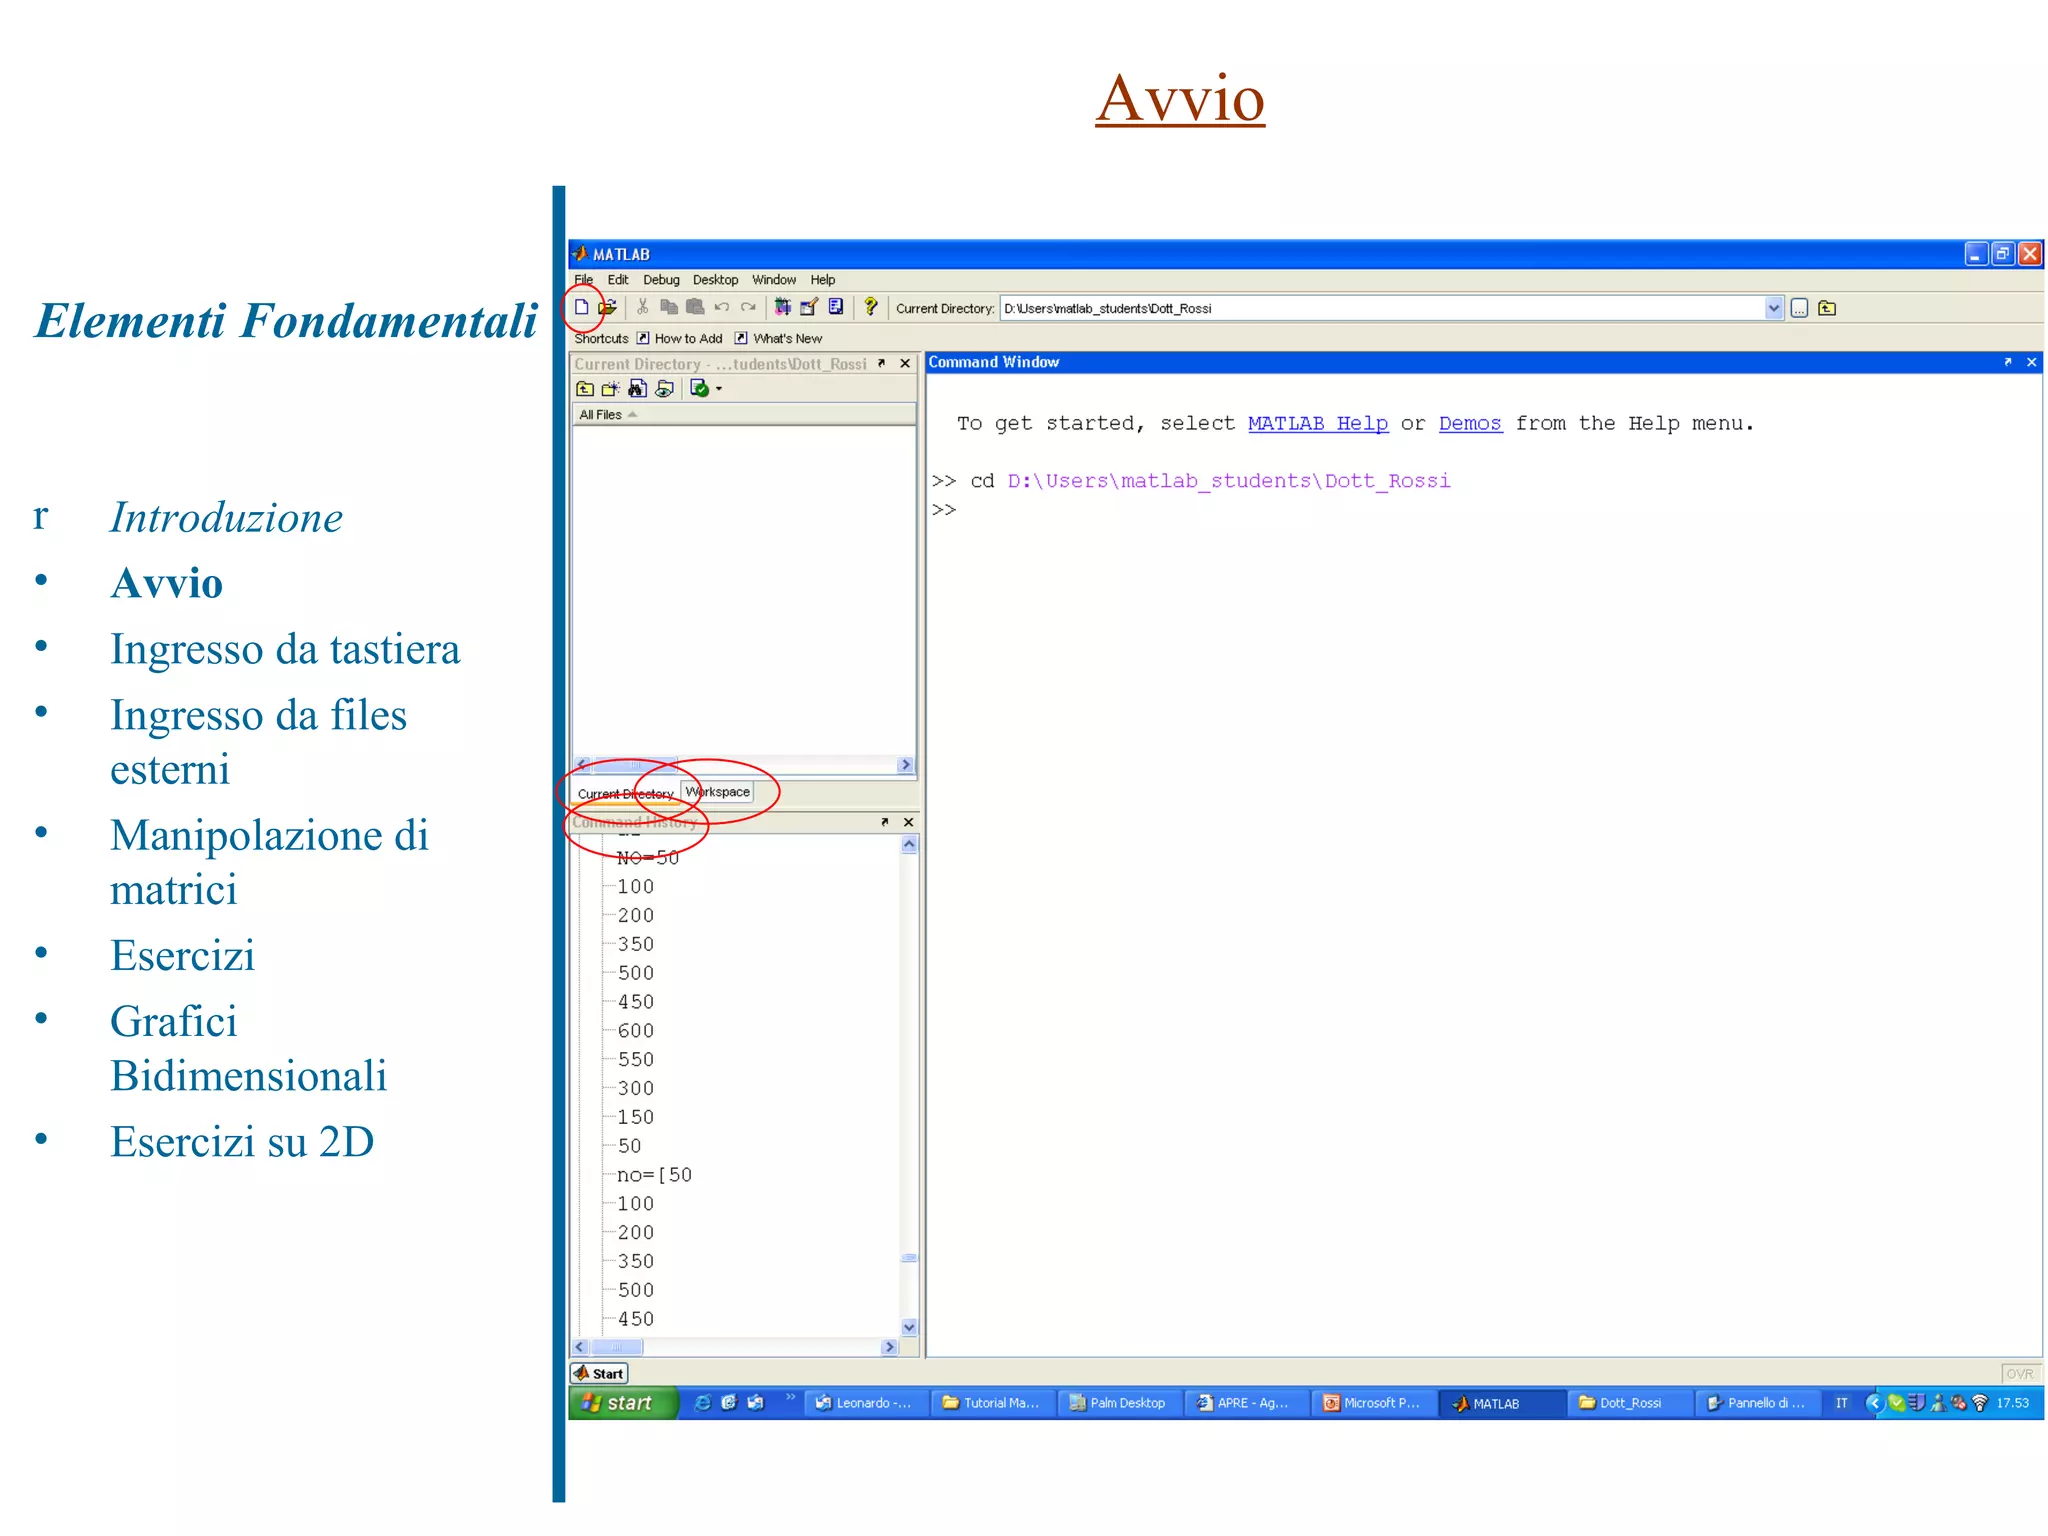
Task: Click the binoculars Find Files icon
Action: 637,388
